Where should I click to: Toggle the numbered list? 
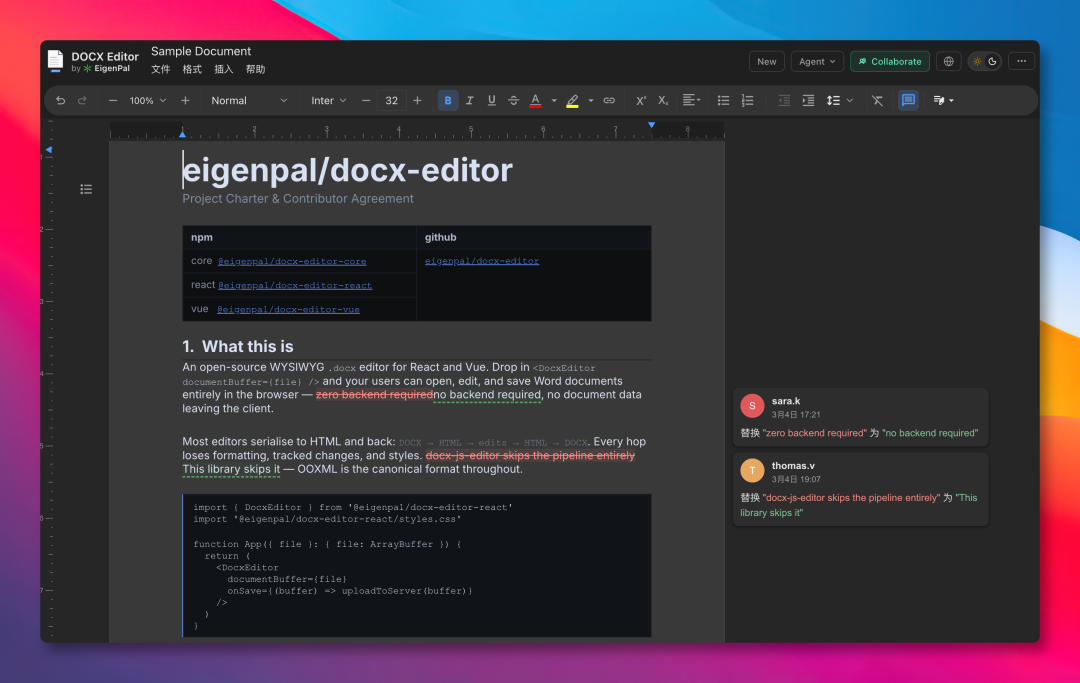747,101
